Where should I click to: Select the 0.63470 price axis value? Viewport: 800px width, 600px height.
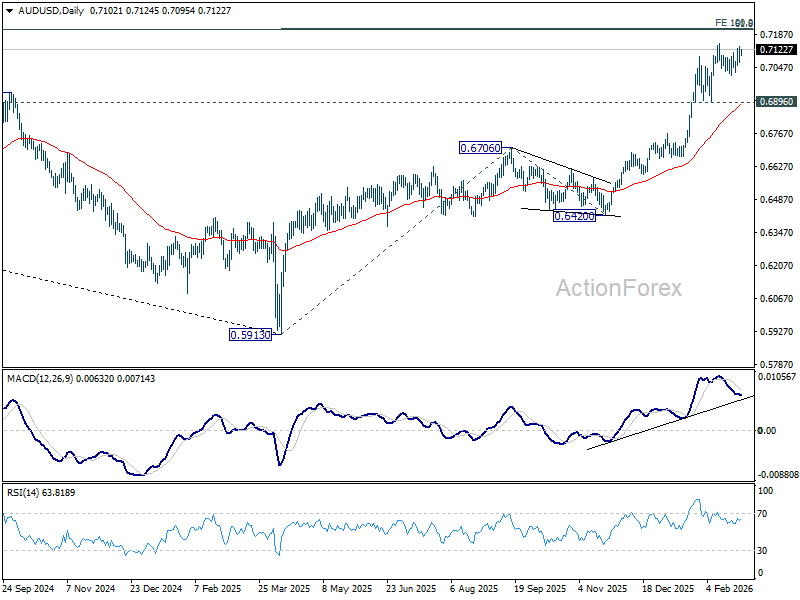[x=777, y=233]
